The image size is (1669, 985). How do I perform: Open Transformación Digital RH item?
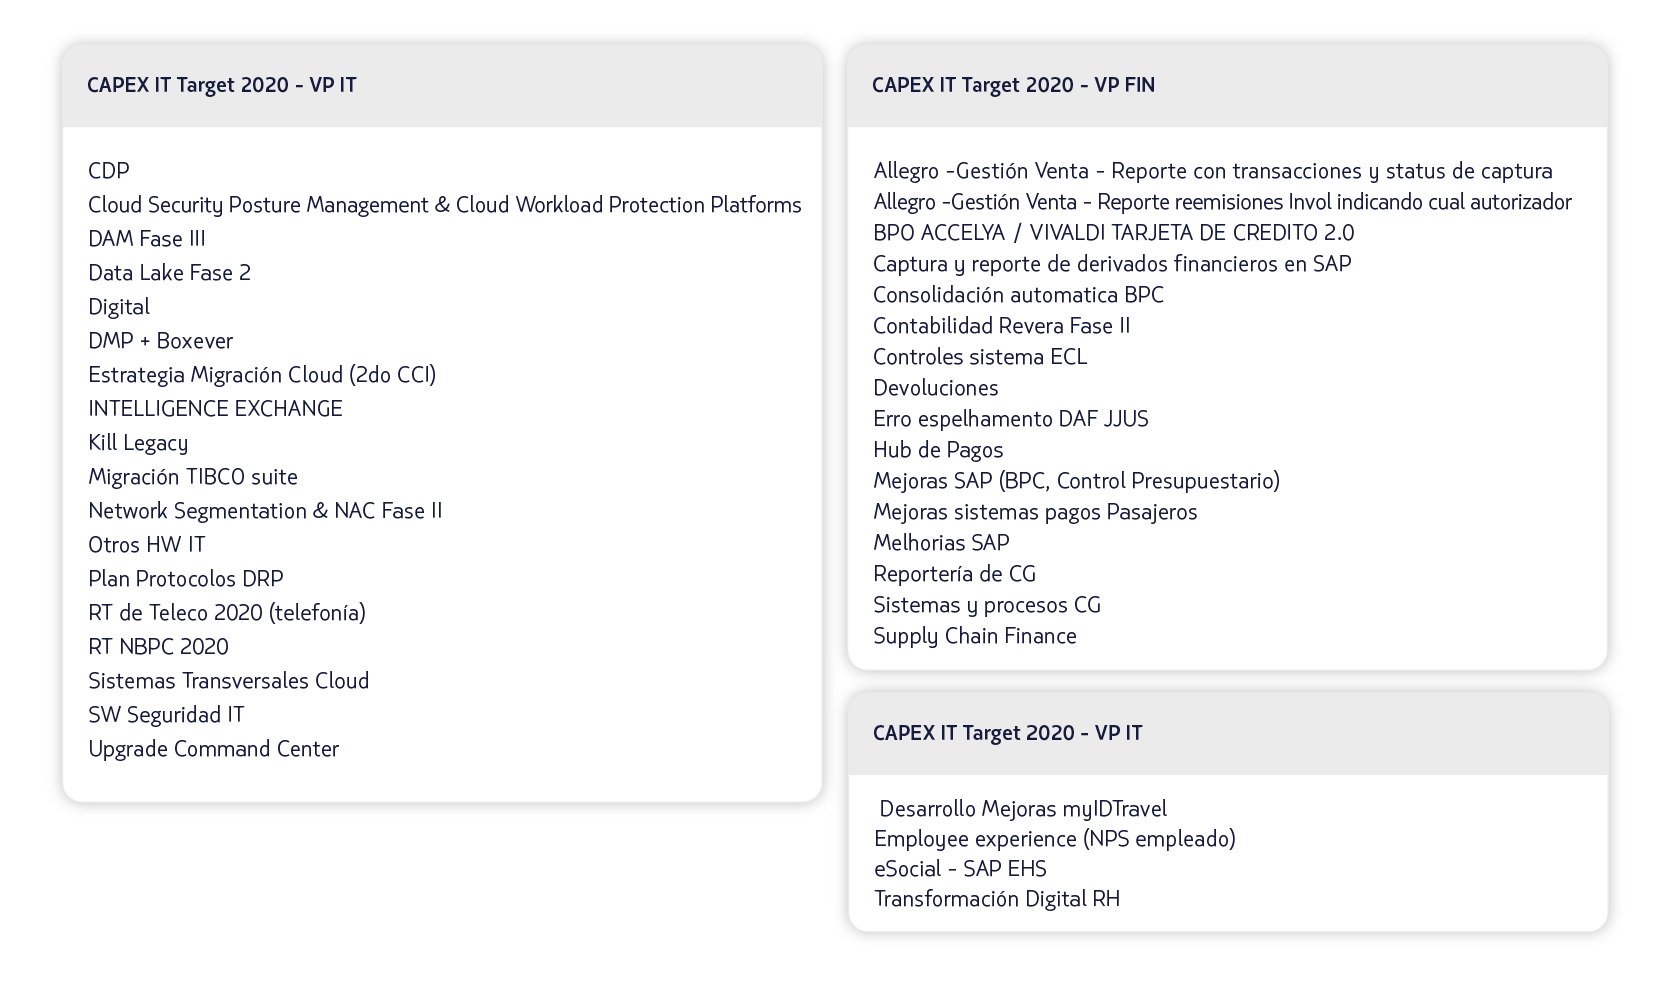click(997, 899)
